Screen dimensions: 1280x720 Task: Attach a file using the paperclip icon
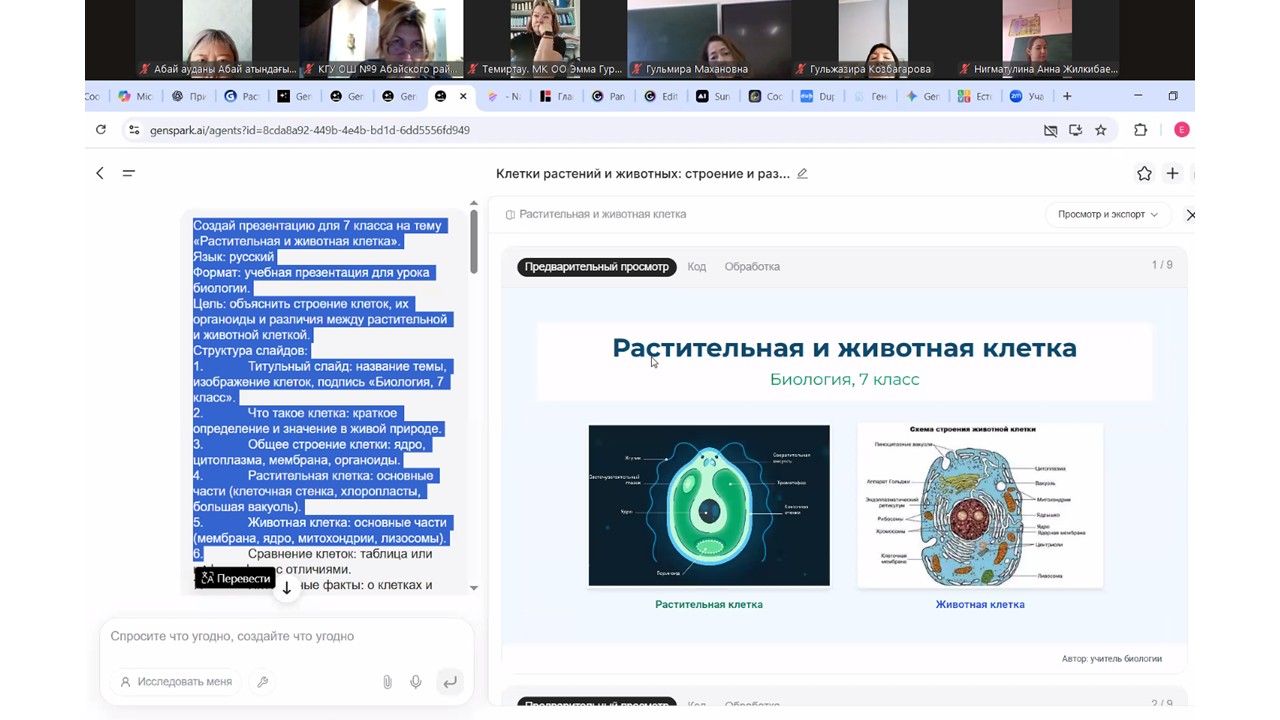click(x=387, y=682)
